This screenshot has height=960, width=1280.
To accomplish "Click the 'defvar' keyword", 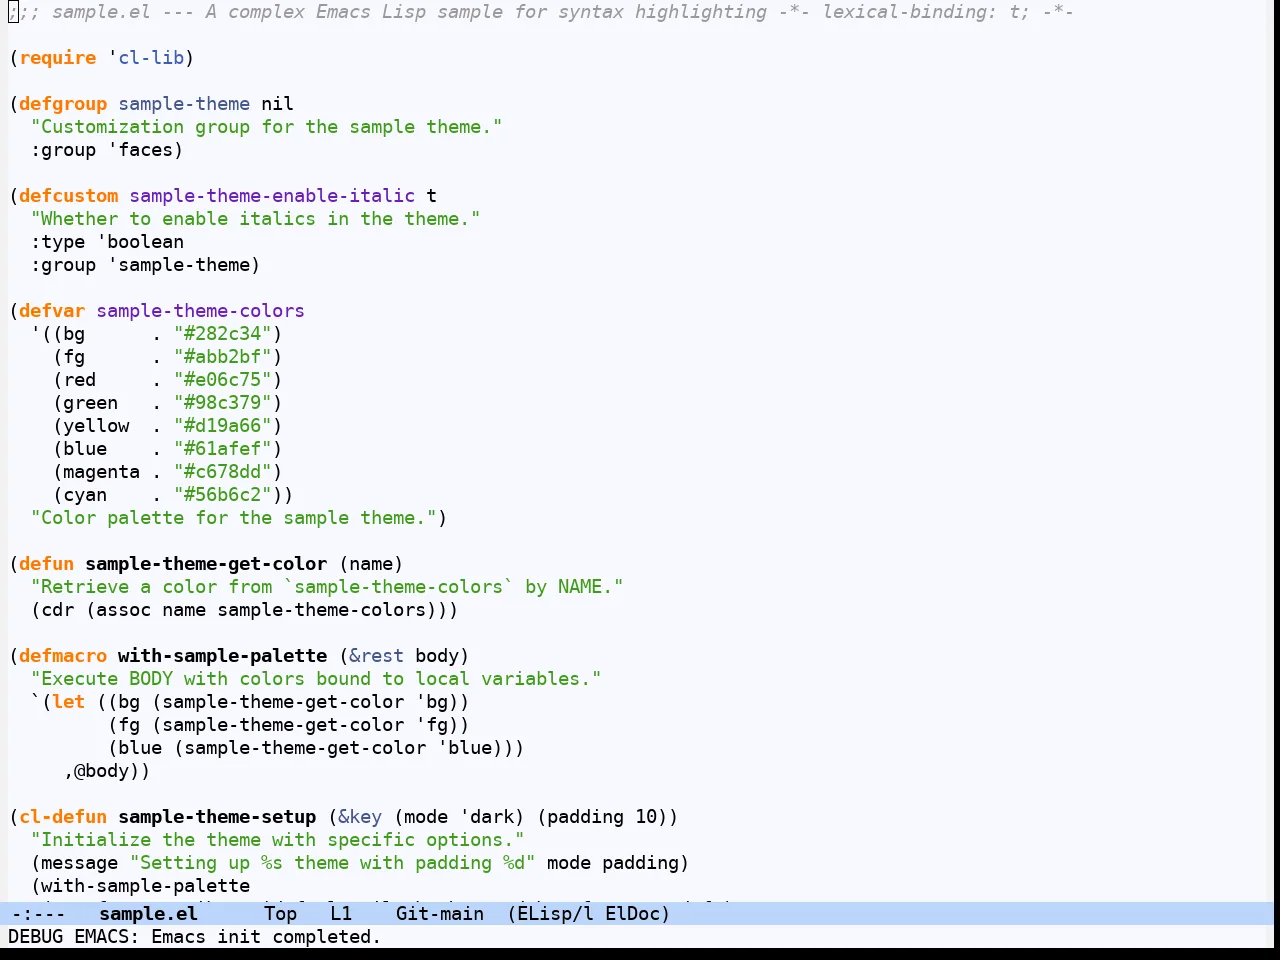I will click(x=52, y=311).
